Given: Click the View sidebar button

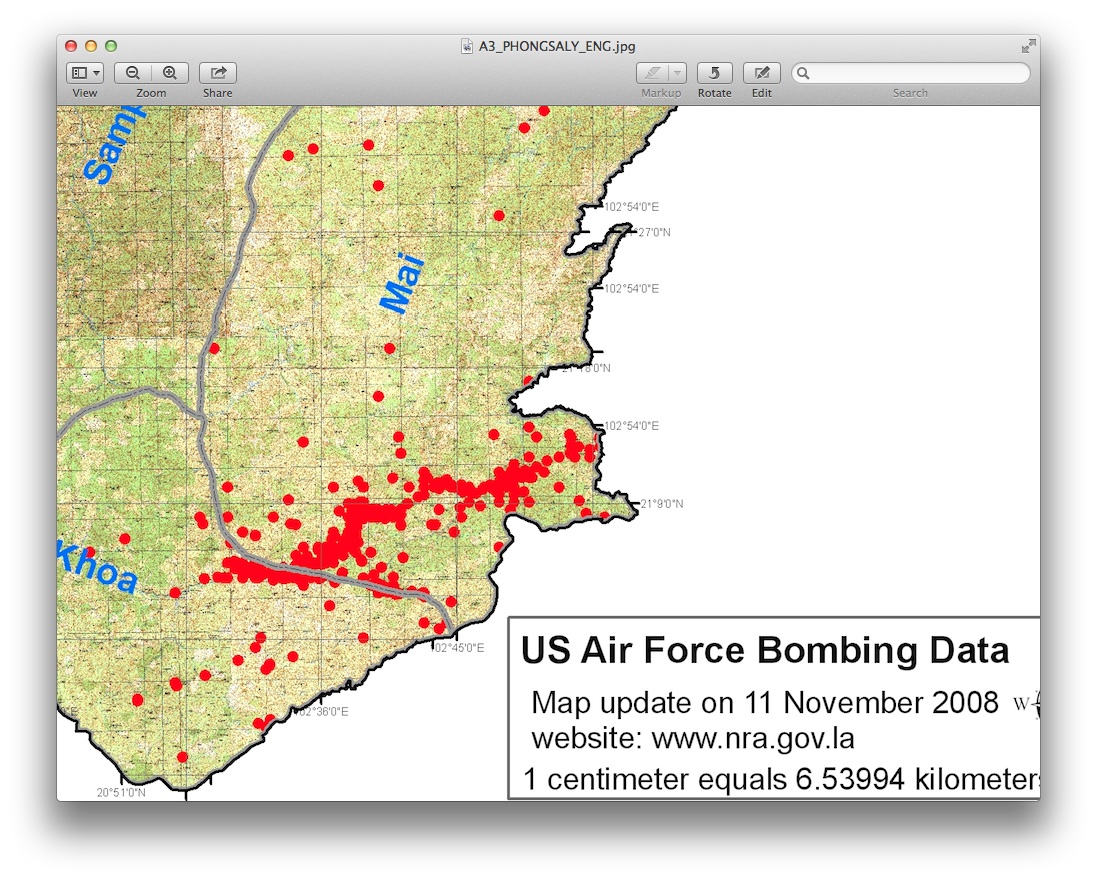Looking at the screenshot, I should pos(80,73).
